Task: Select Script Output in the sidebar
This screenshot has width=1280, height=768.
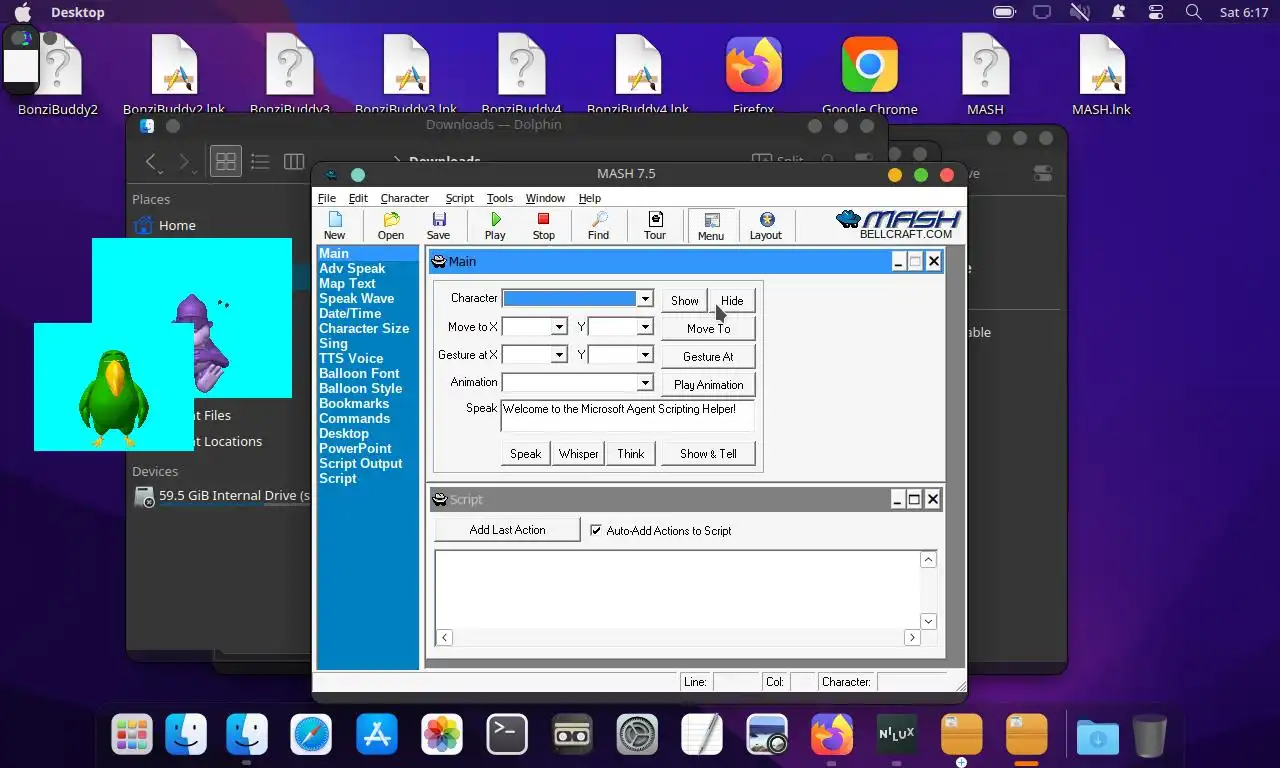Action: click(360, 463)
